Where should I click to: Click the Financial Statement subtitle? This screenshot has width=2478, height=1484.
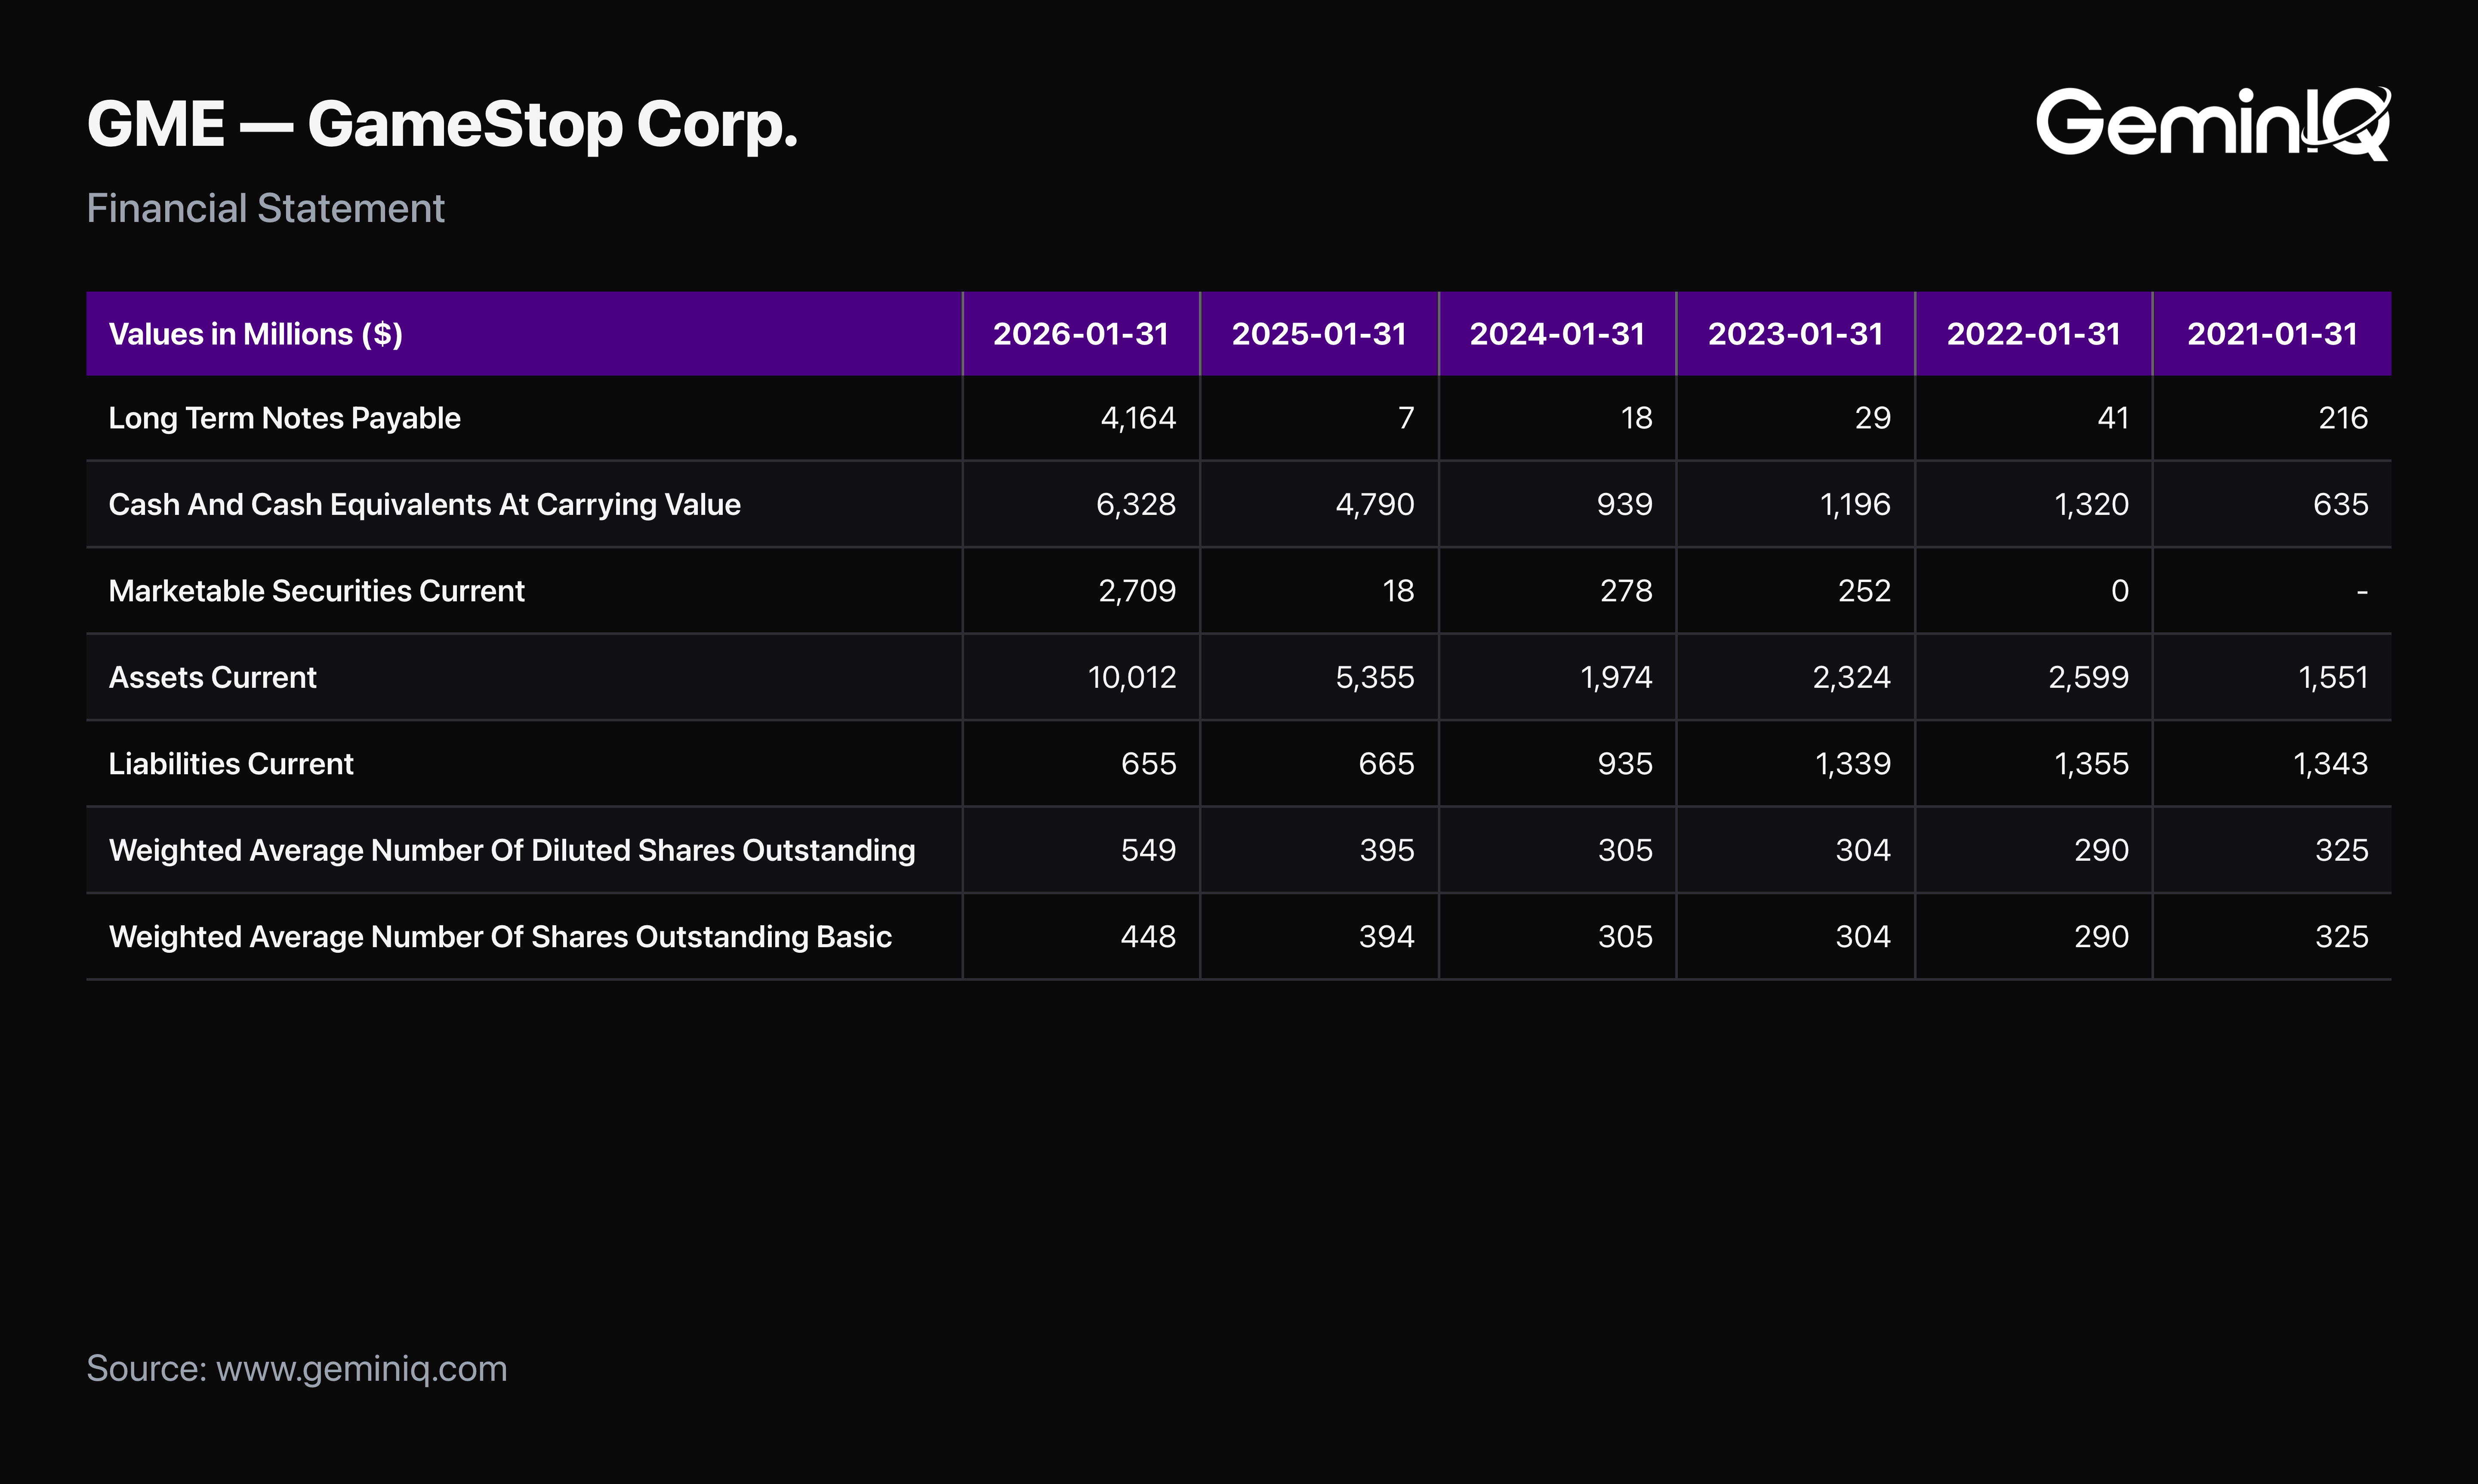265,208
